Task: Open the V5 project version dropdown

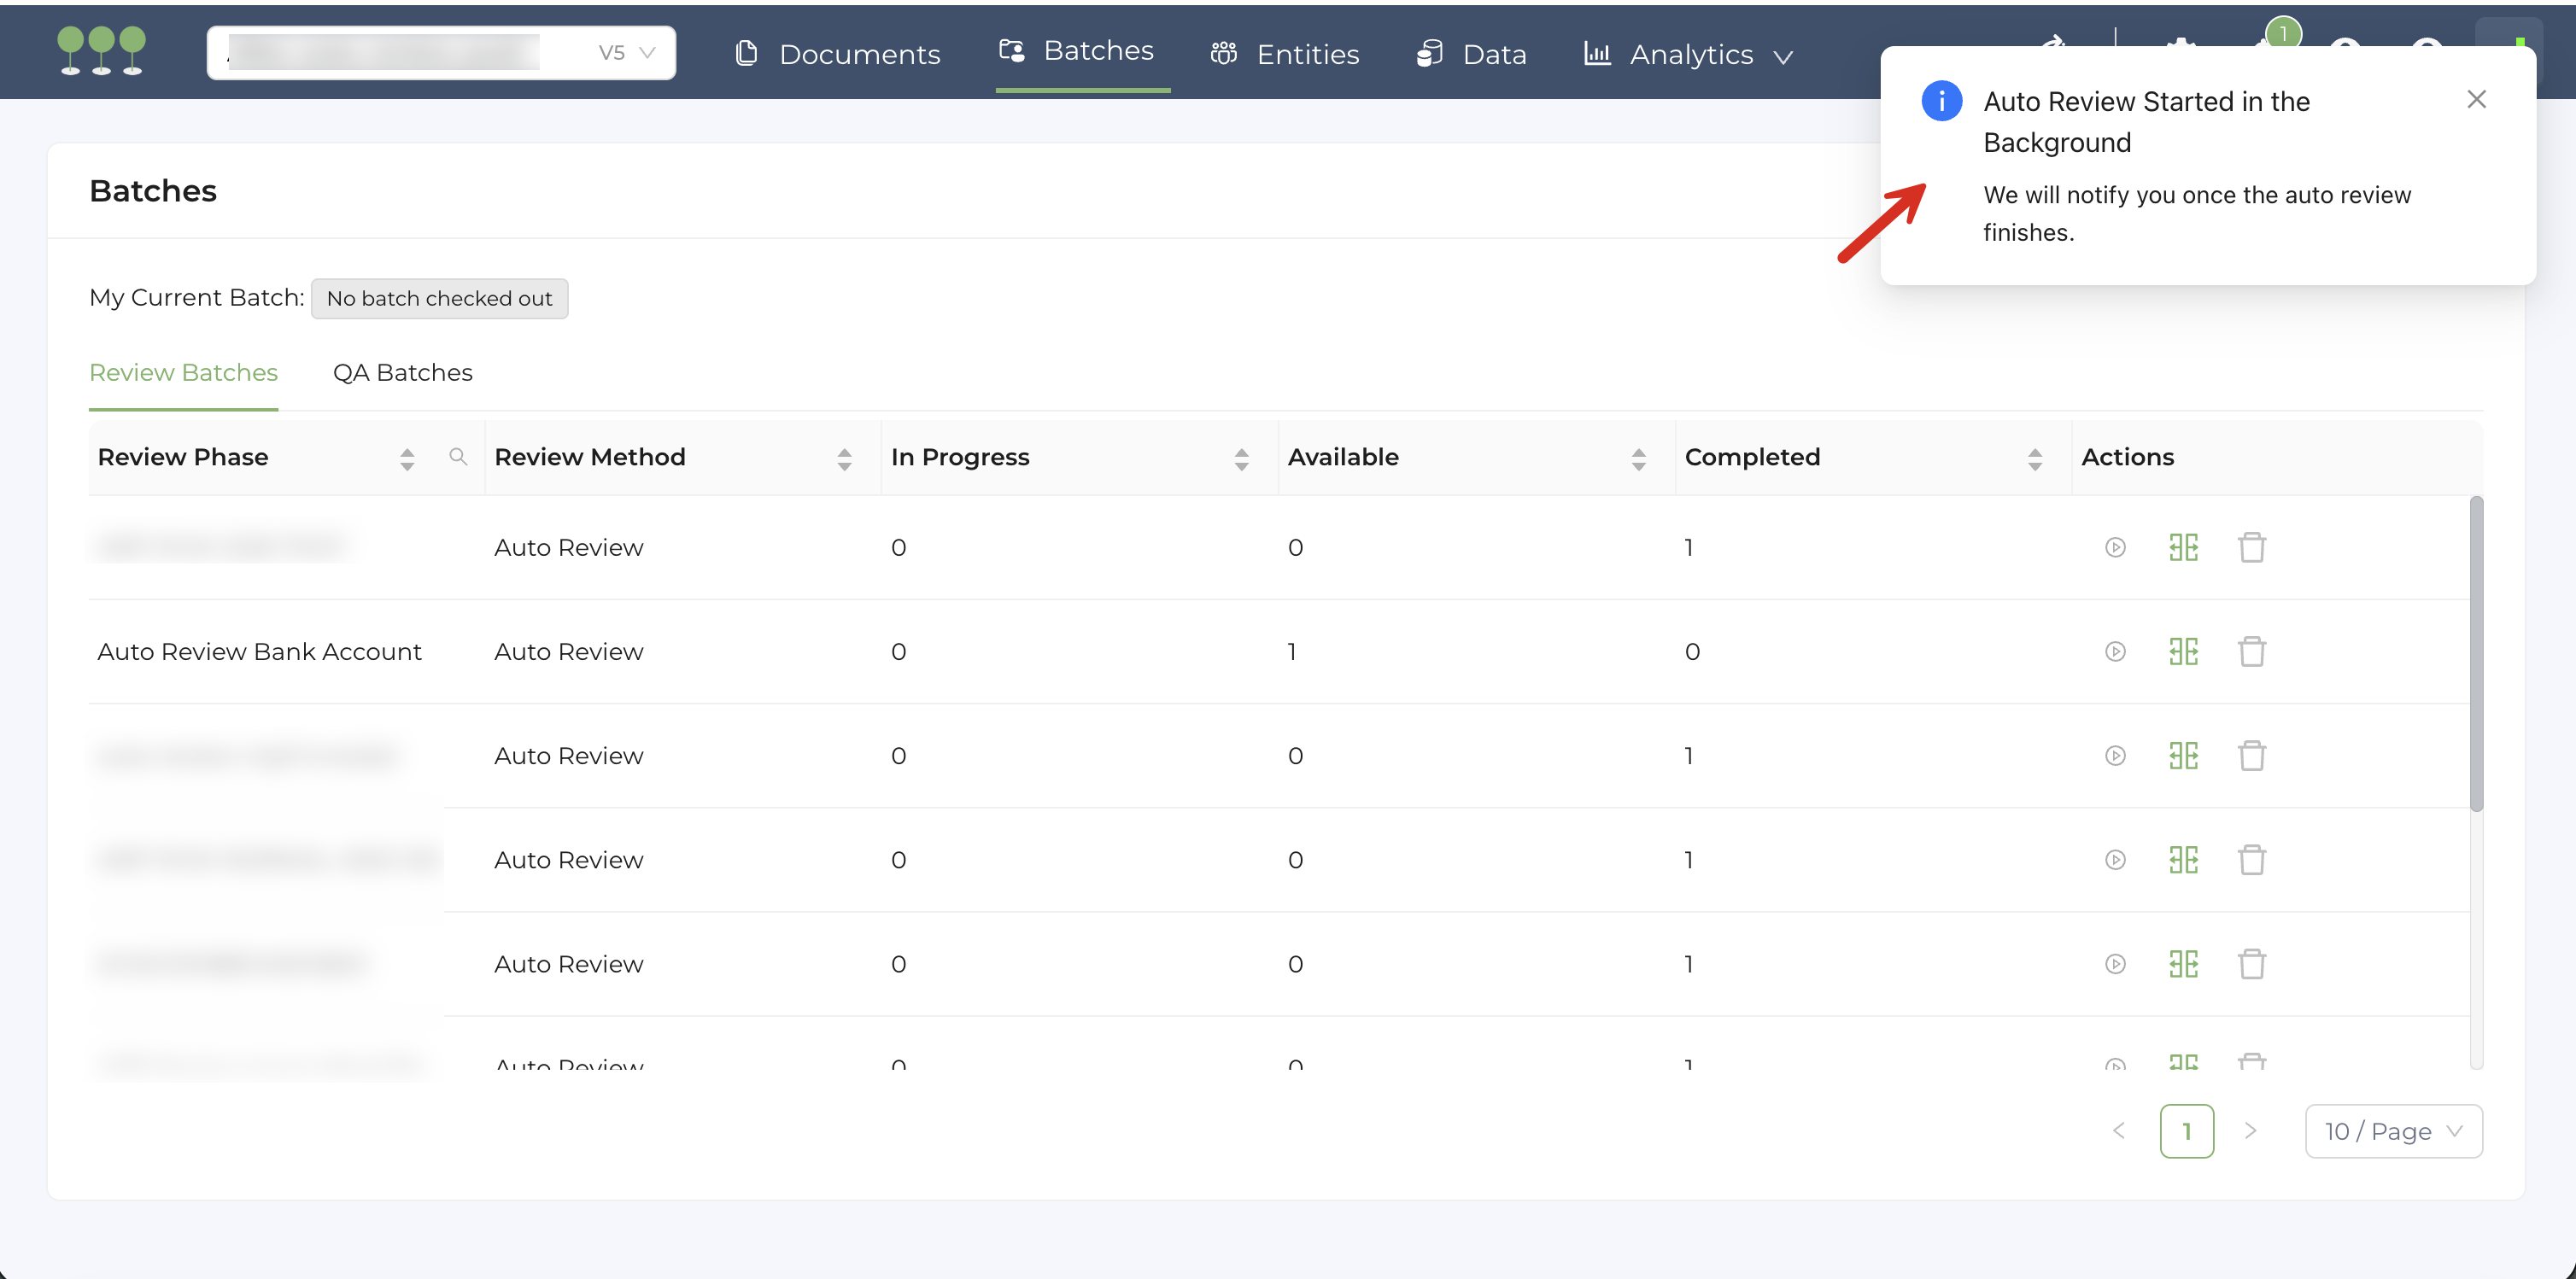Action: [x=627, y=53]
